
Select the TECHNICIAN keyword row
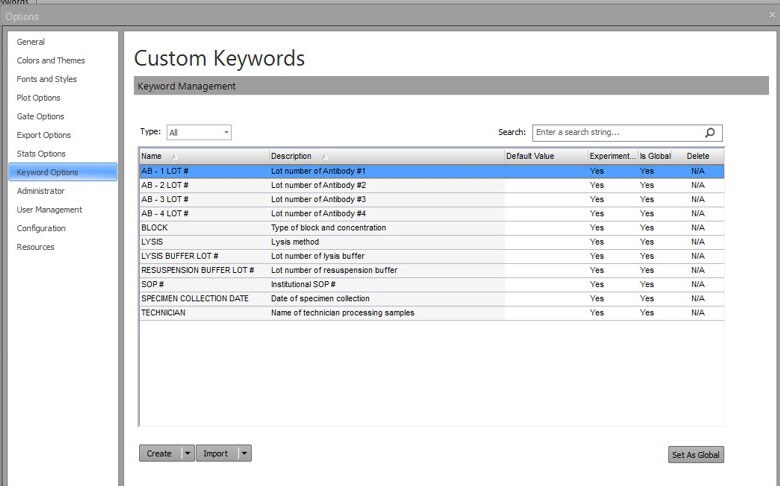[x=164, y=313]
